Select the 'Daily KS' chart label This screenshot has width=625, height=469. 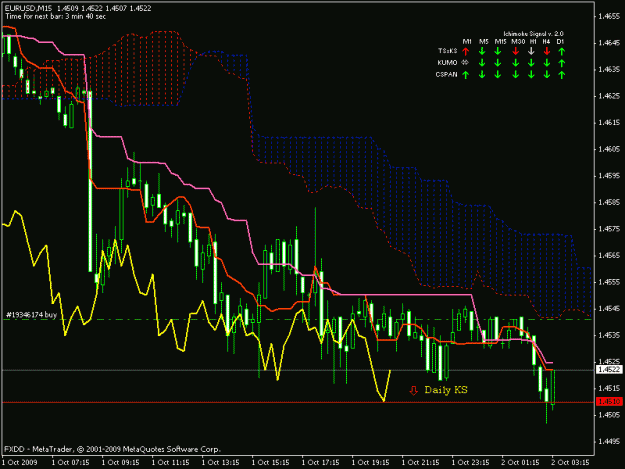point(446,390)
